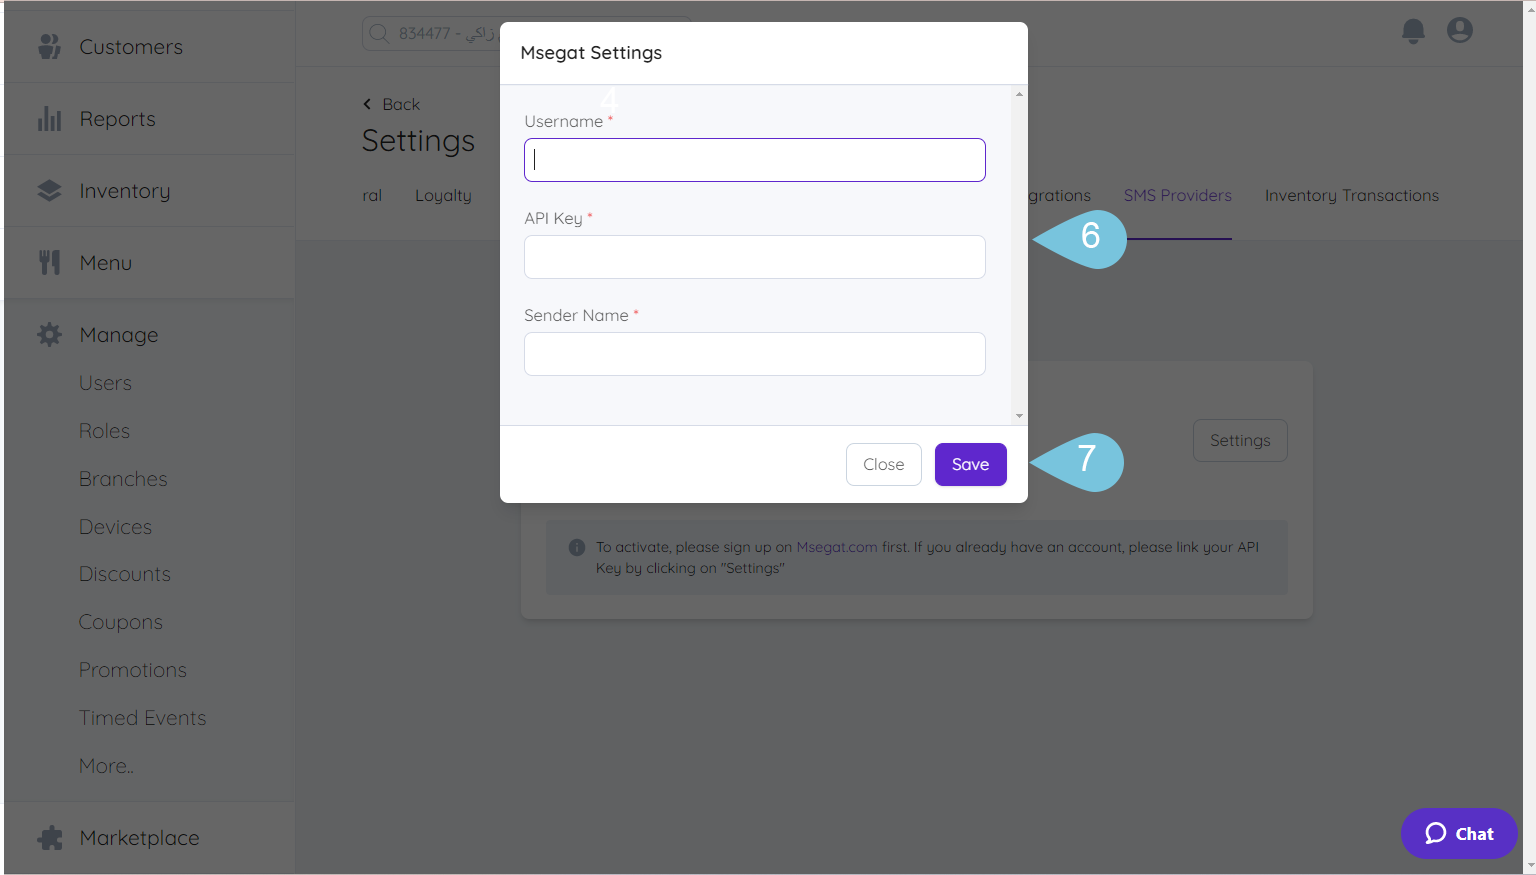
Task: Open 'More..' in the Manage section
Action: click(x=105, y=765)
